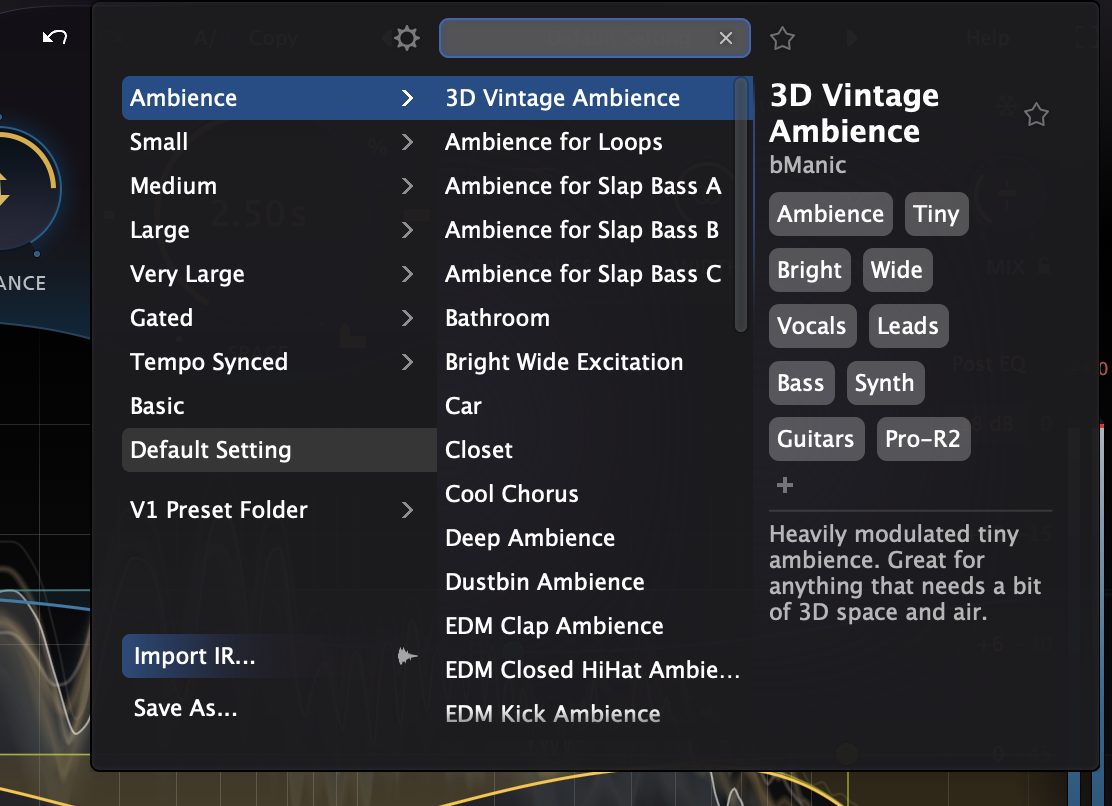Toggle the Bright tag
1112x806 pixels.
pyautogui.click(x=809, y=270)
